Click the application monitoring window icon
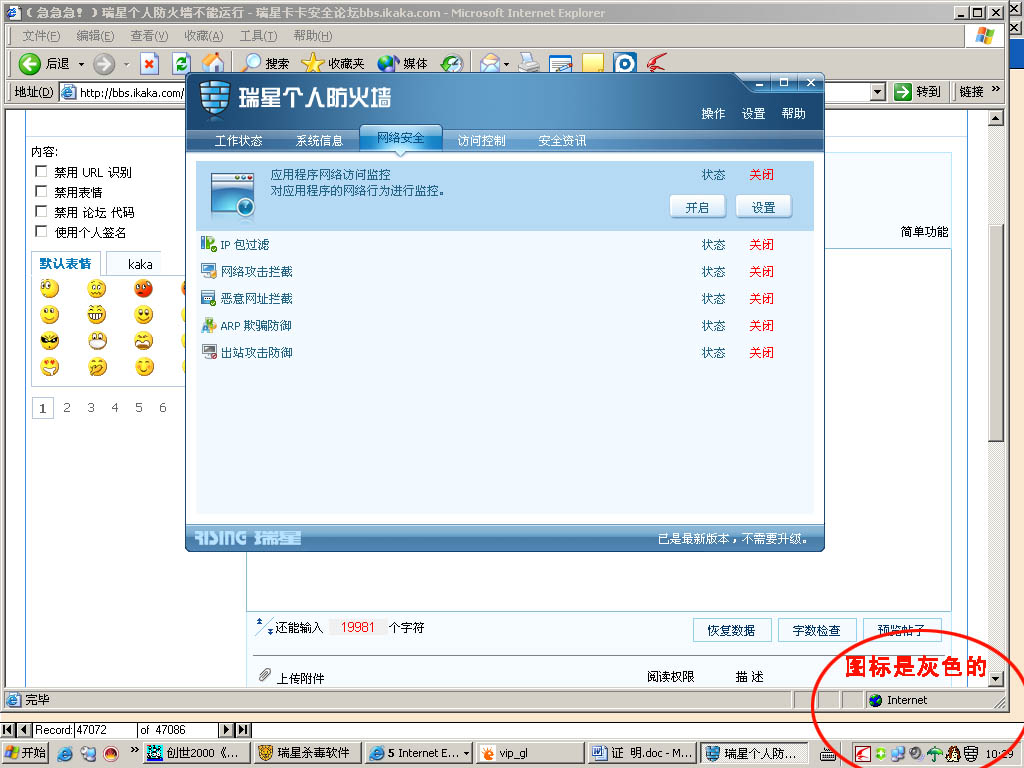1024x768 pixels. point(232,194)
